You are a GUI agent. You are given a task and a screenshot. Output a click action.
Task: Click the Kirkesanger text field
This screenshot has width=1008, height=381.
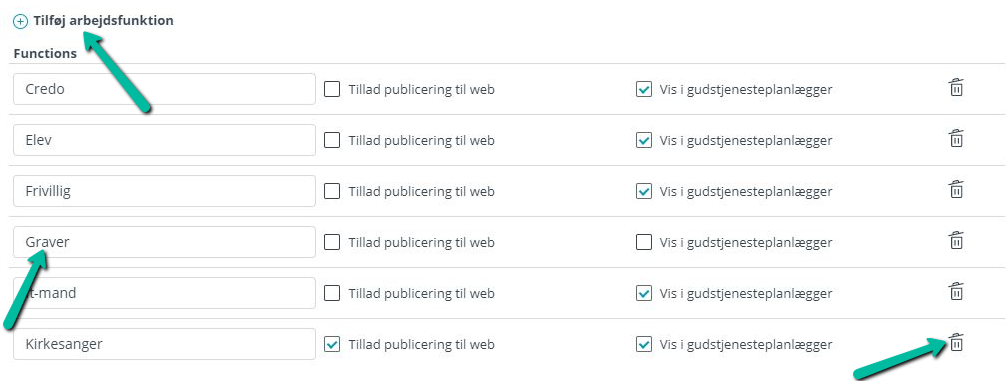(165, 344)
